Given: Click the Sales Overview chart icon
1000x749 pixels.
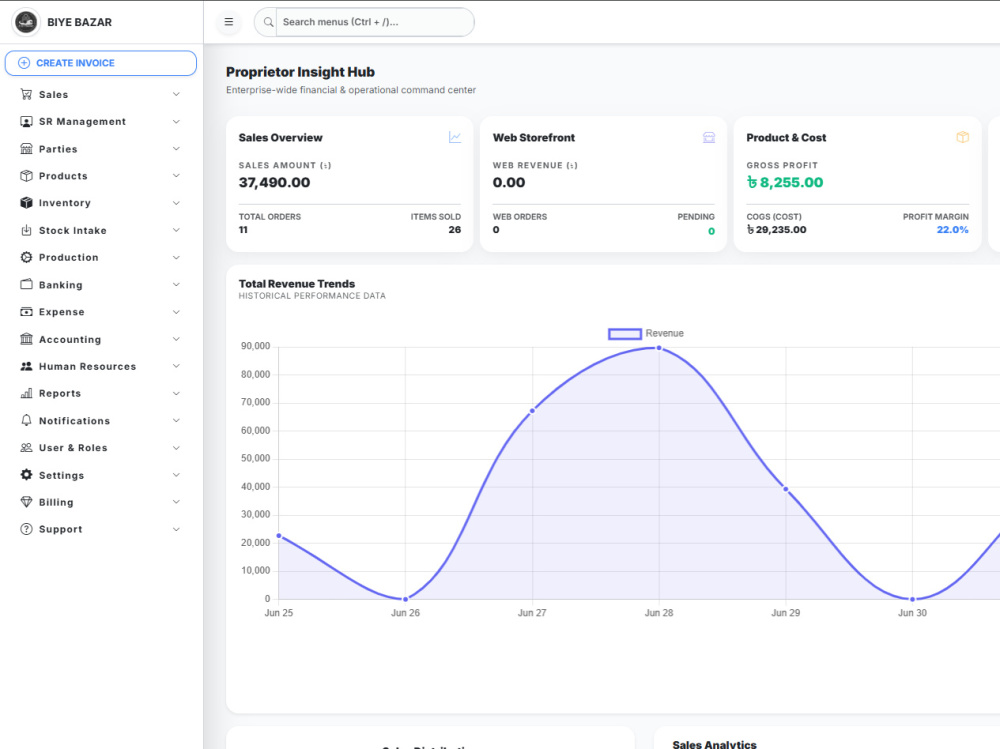Looking at the screenshot, I should [455, 137].
